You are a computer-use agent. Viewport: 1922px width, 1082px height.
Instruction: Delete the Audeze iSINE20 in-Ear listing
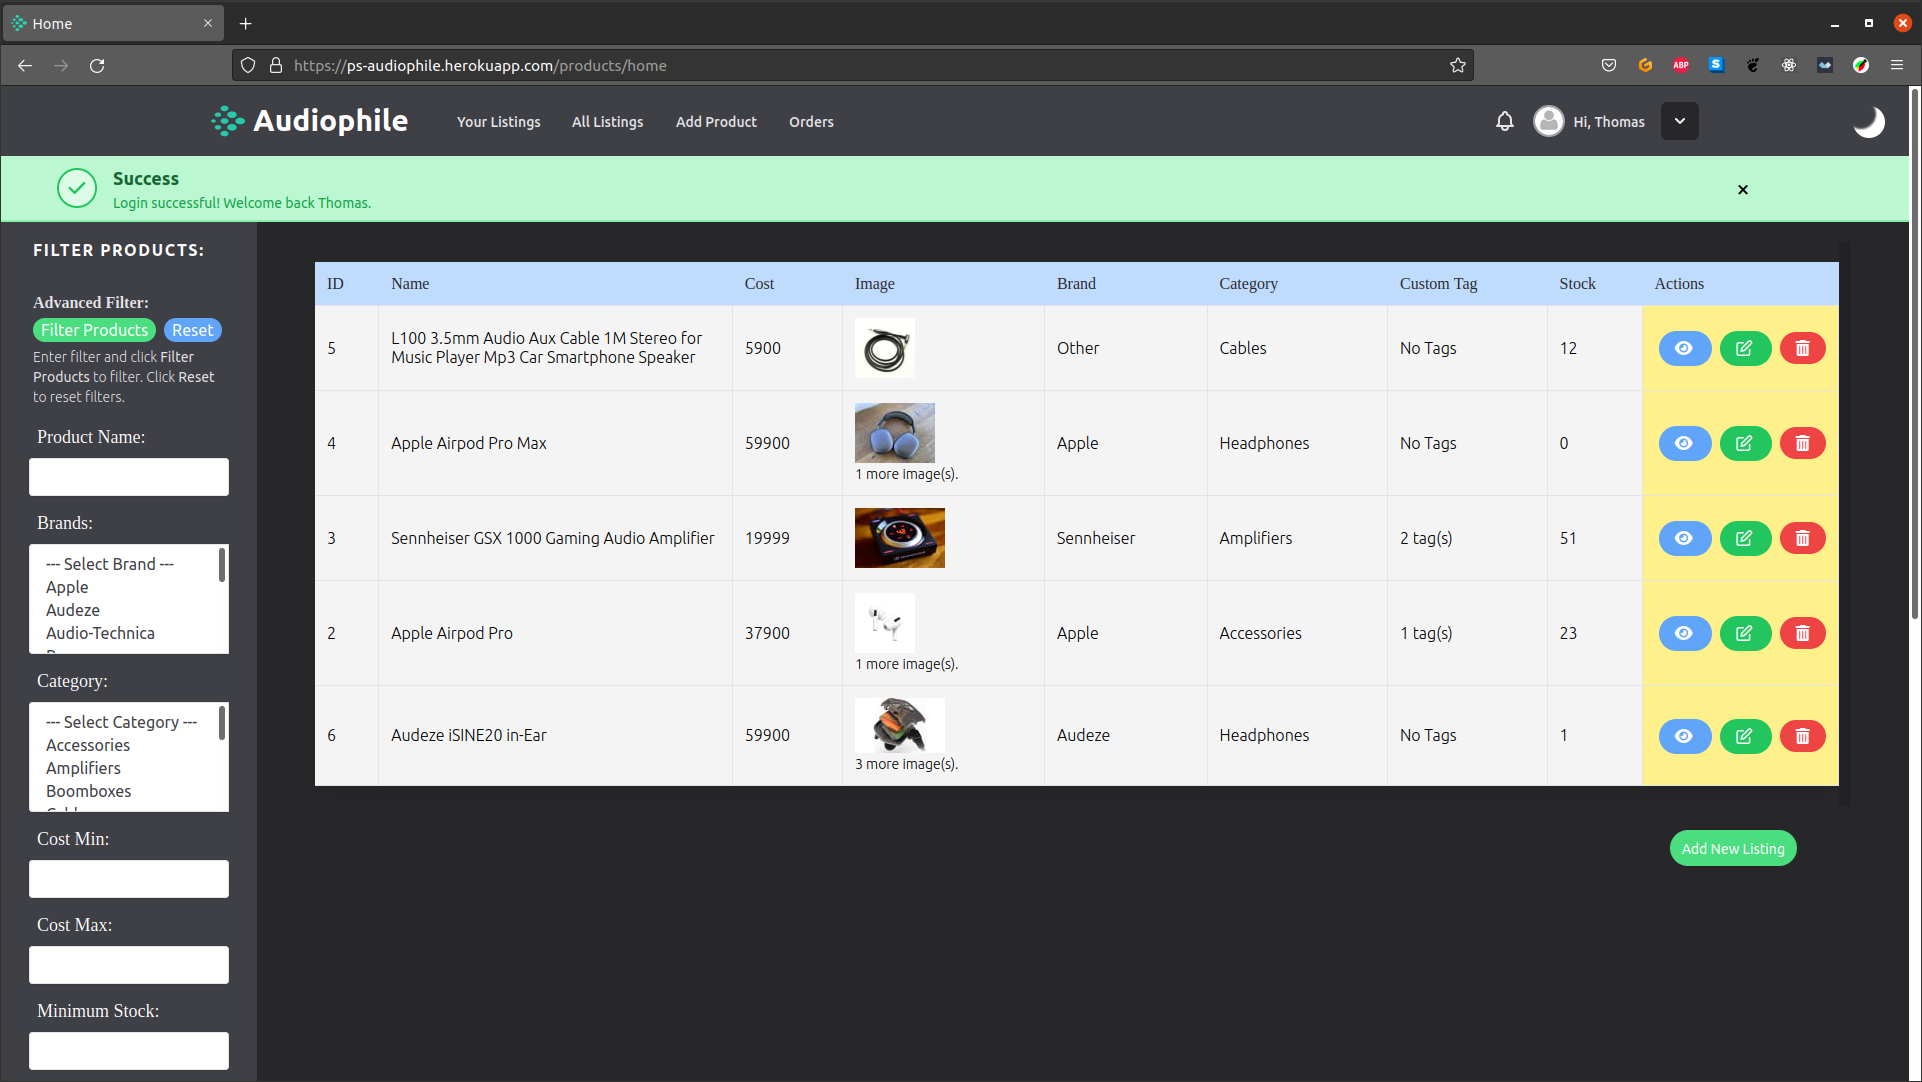coord(1803,736)
